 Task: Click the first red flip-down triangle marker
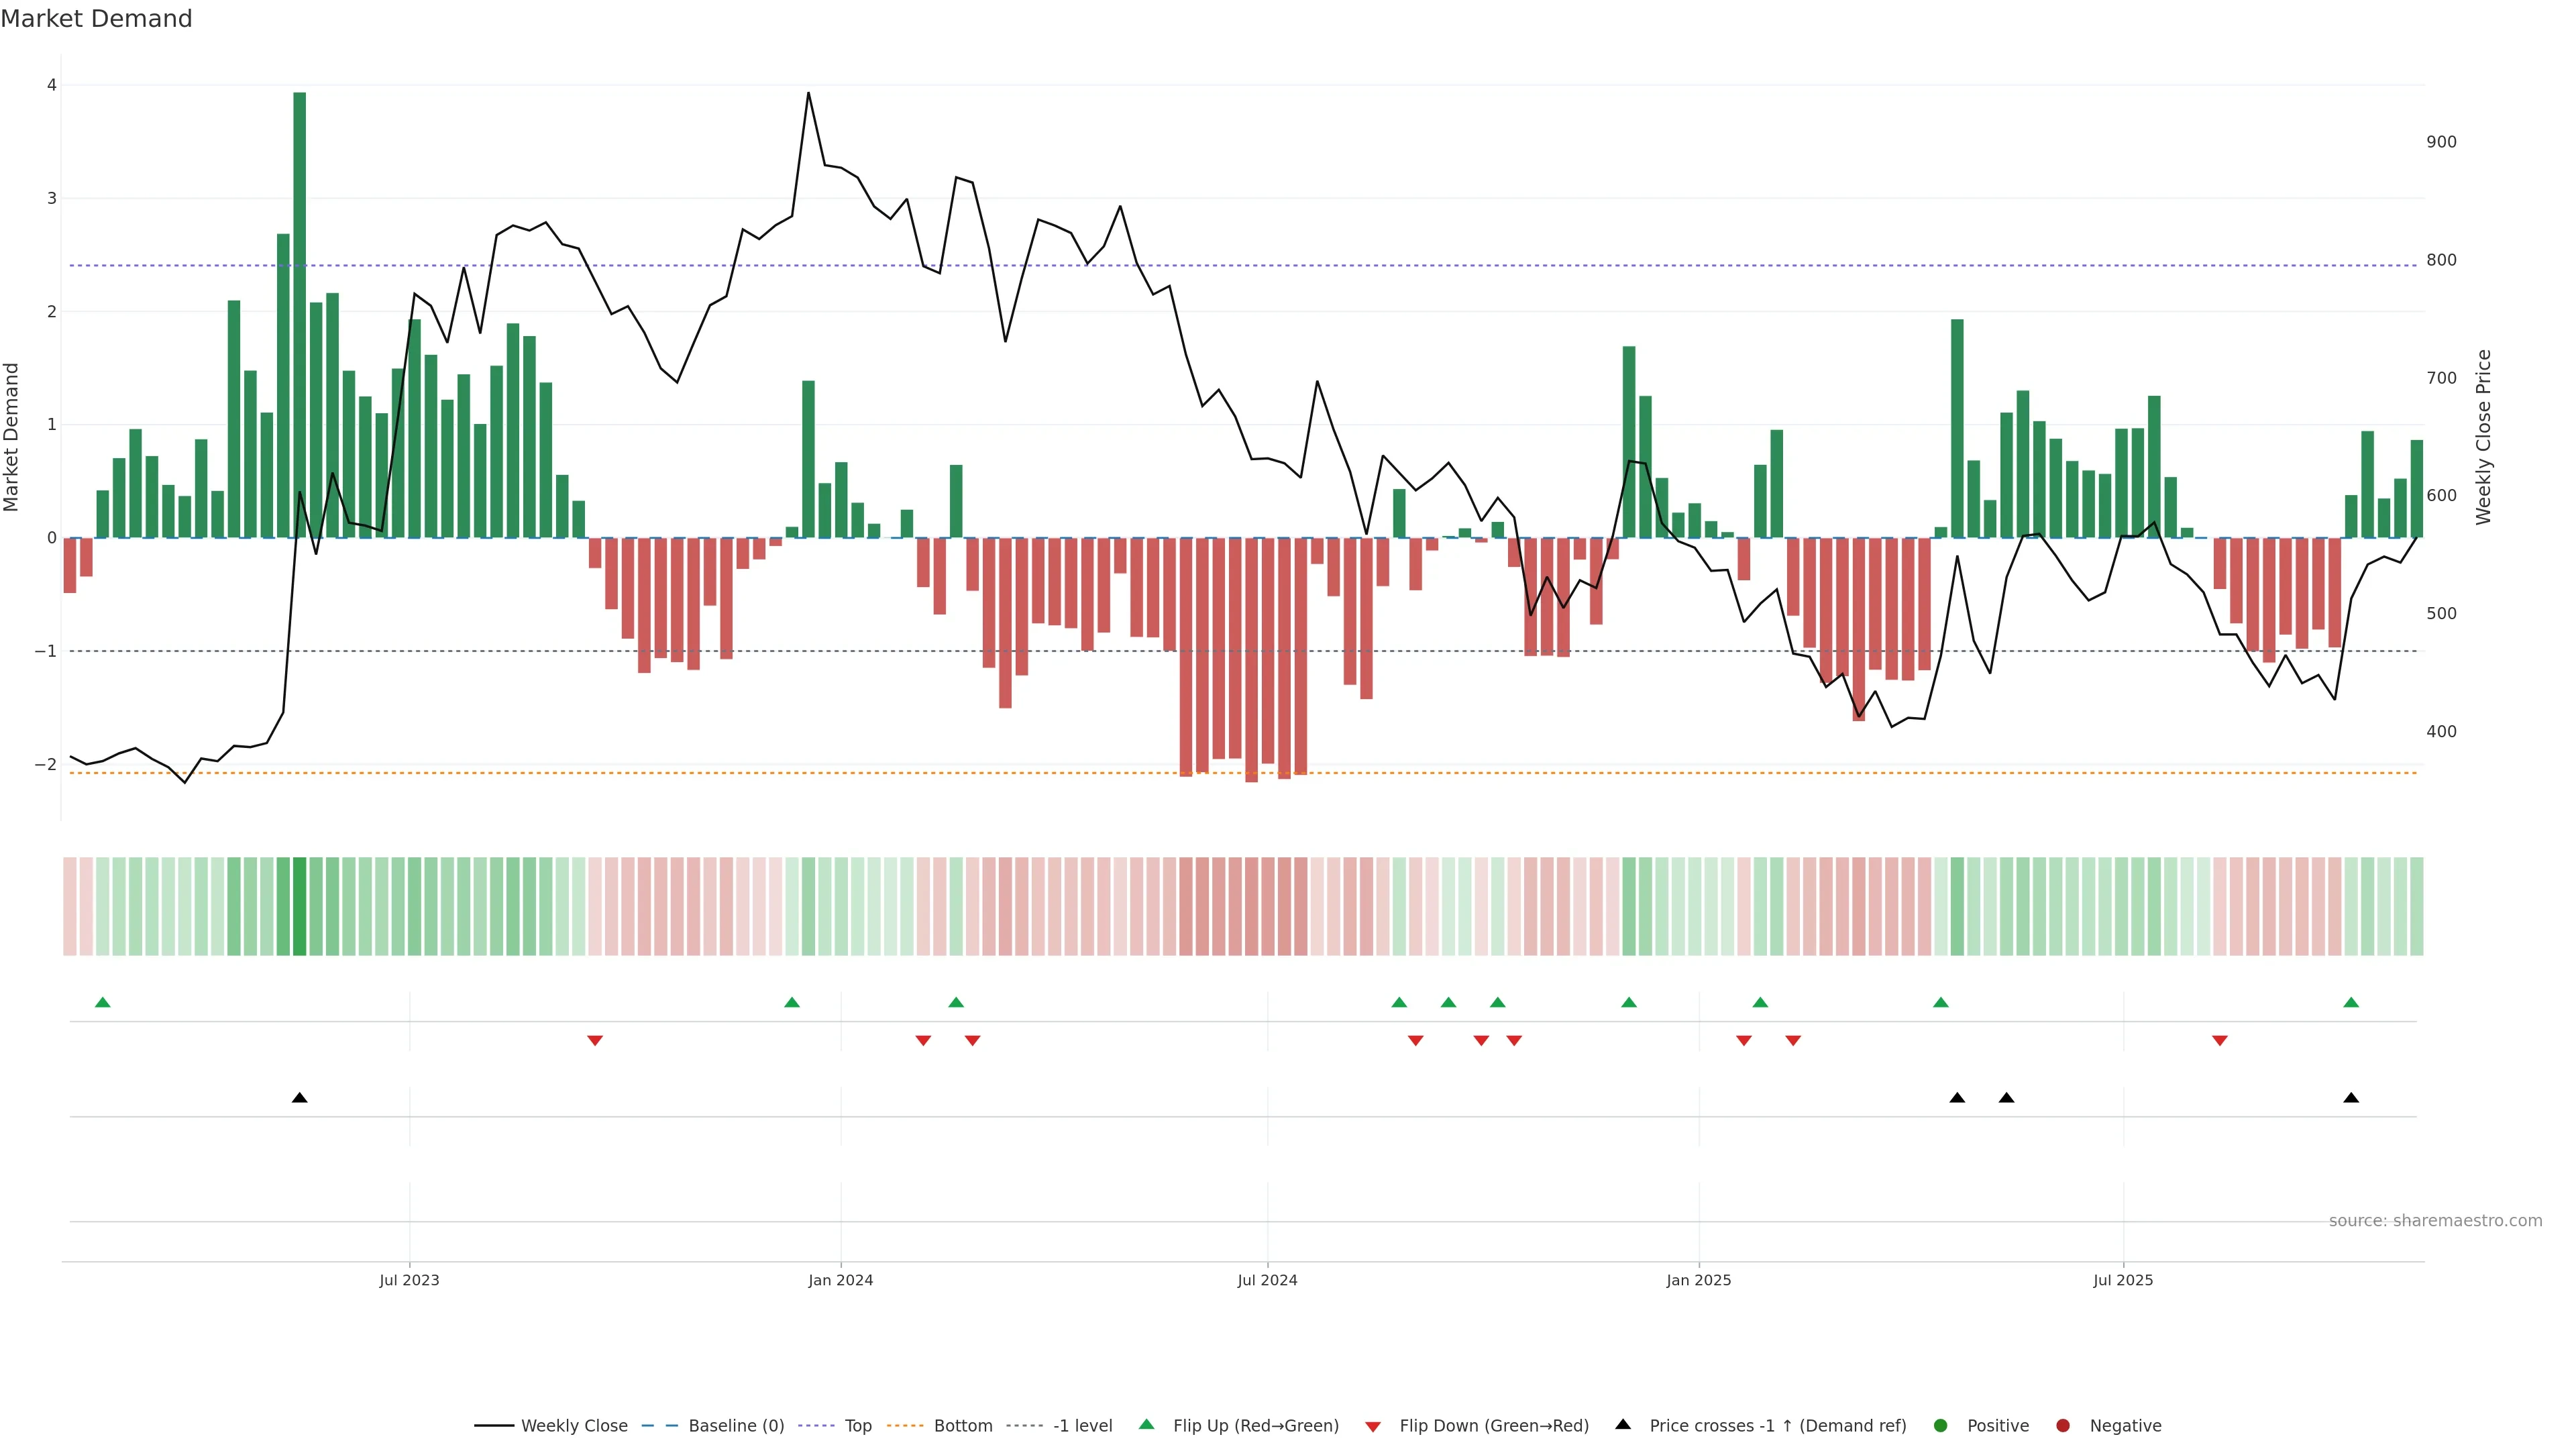pyautogui.click(x=595, y=1041)
